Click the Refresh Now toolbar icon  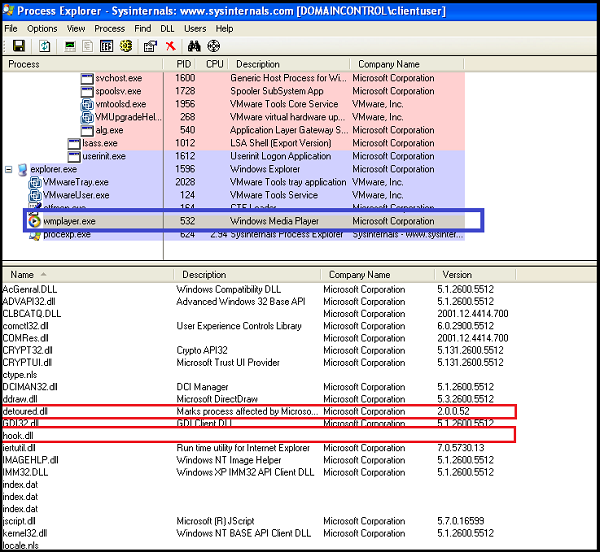pos(45,46)
